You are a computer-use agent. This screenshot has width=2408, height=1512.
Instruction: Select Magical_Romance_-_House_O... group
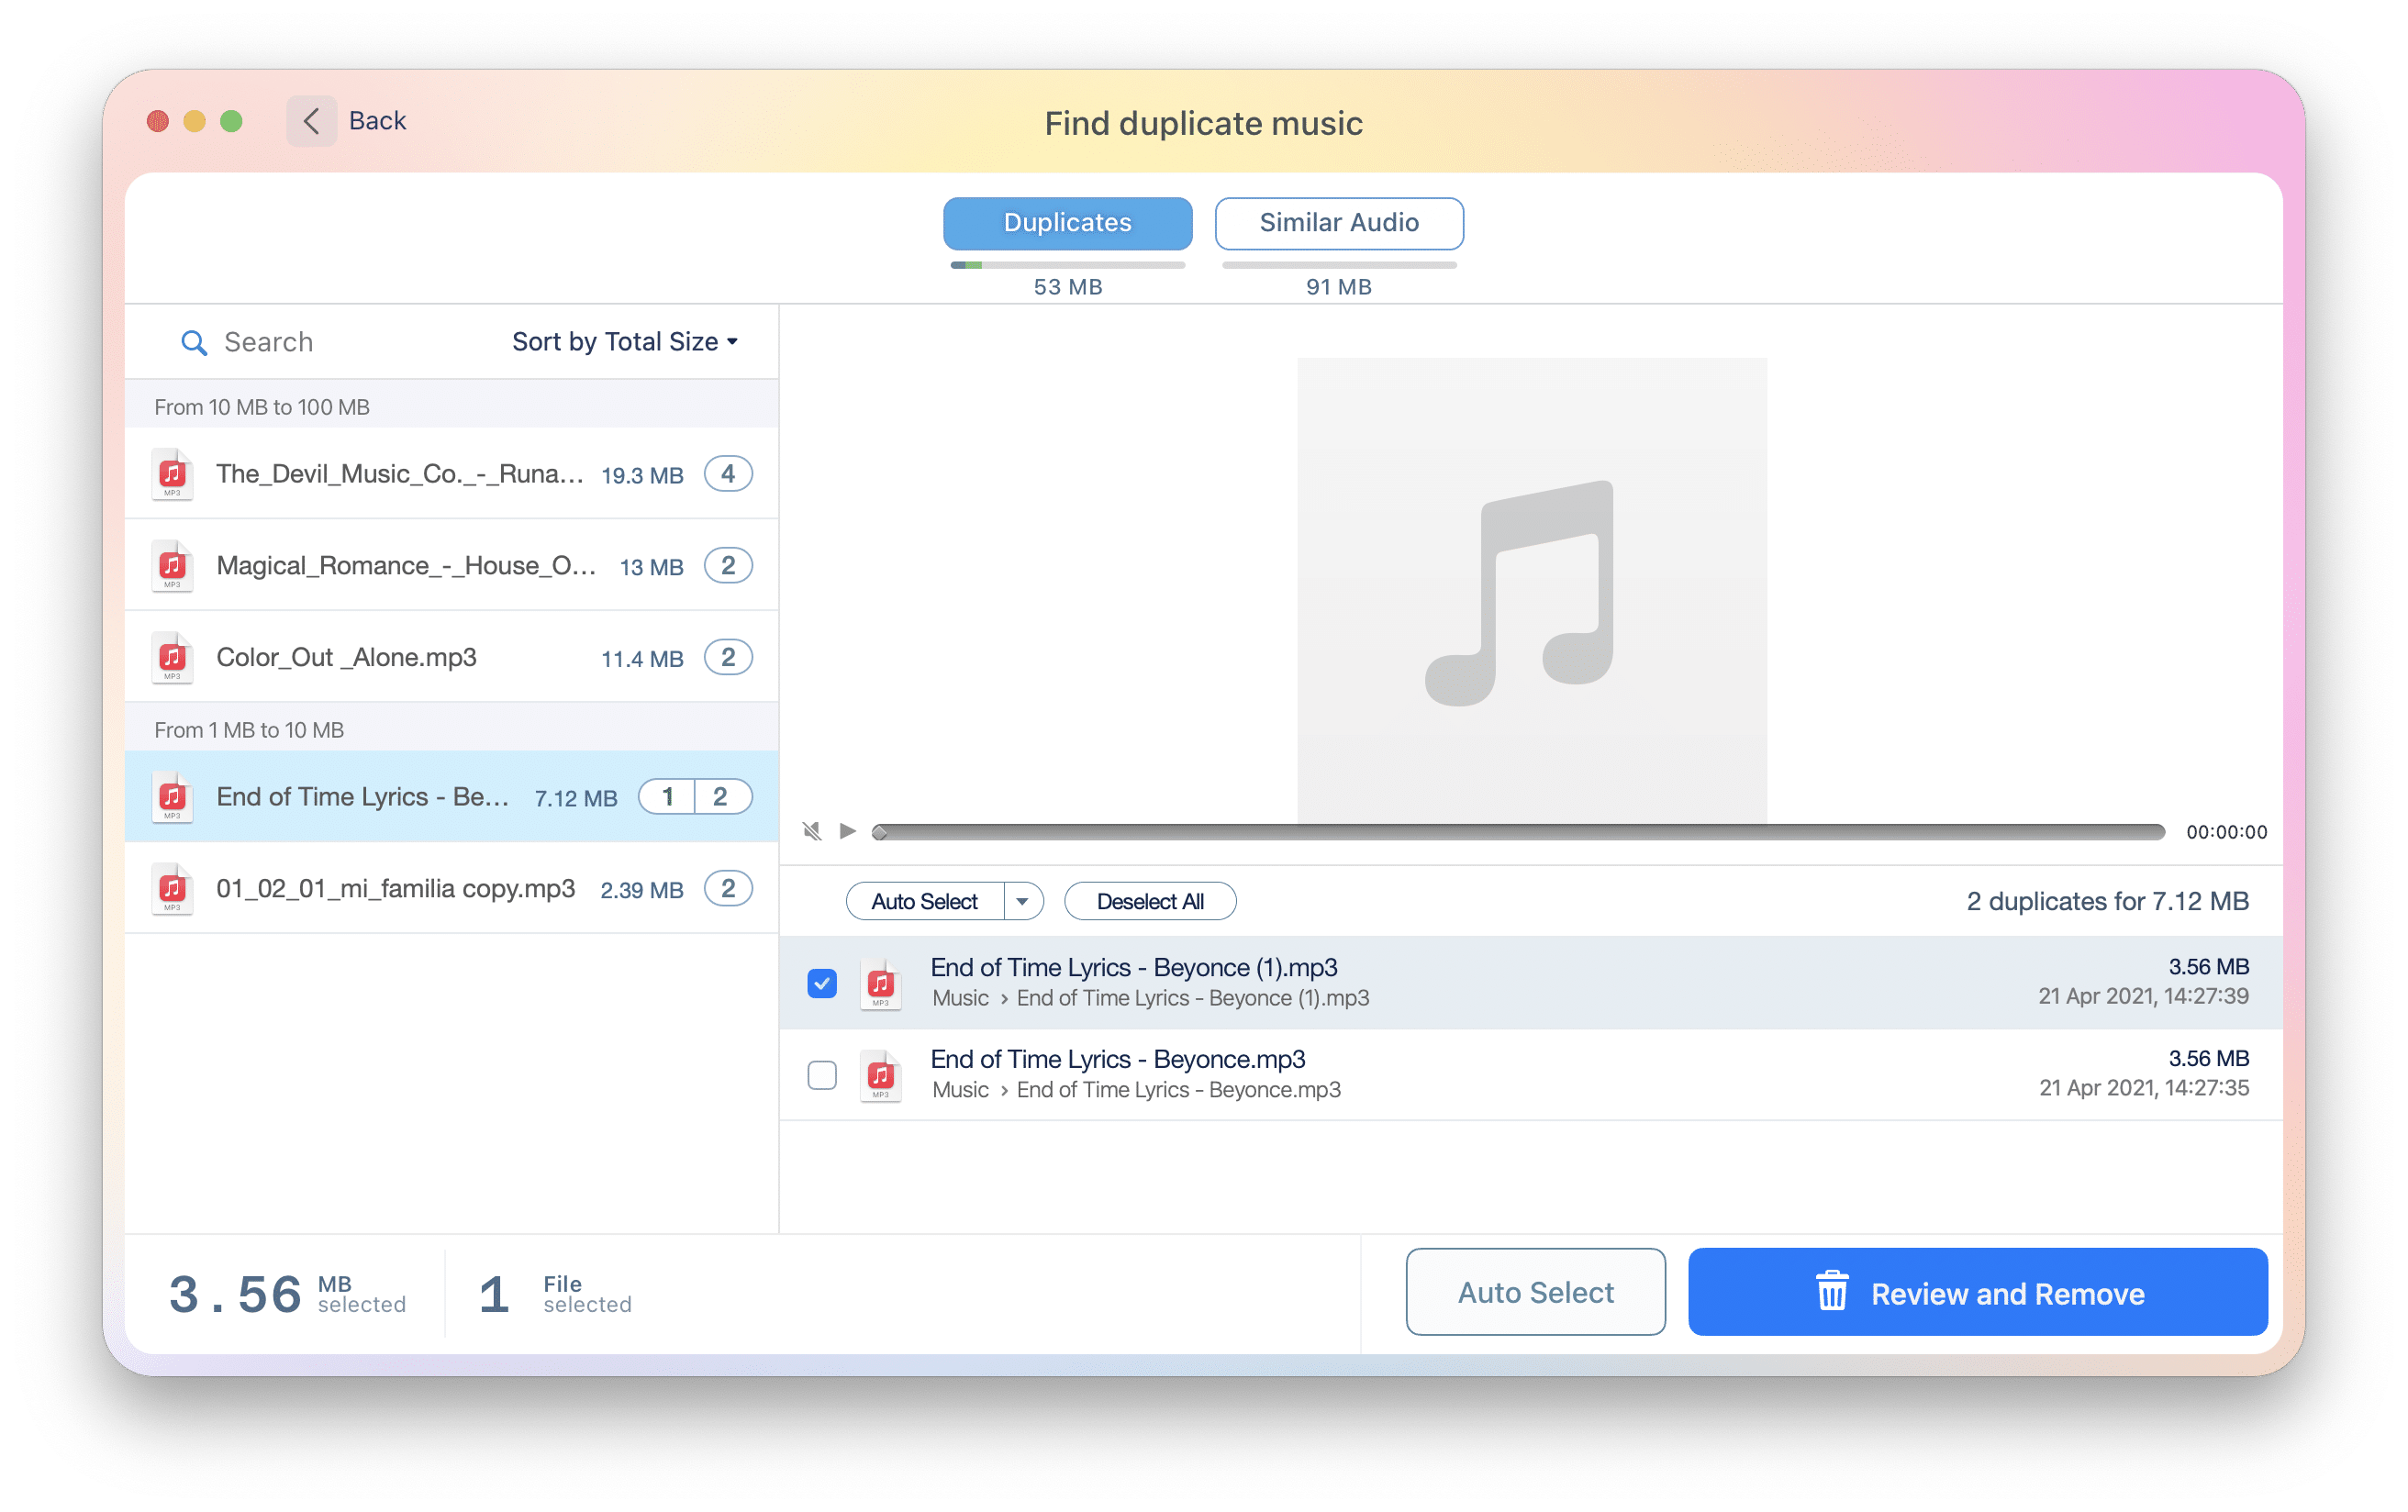coord(452,566)
